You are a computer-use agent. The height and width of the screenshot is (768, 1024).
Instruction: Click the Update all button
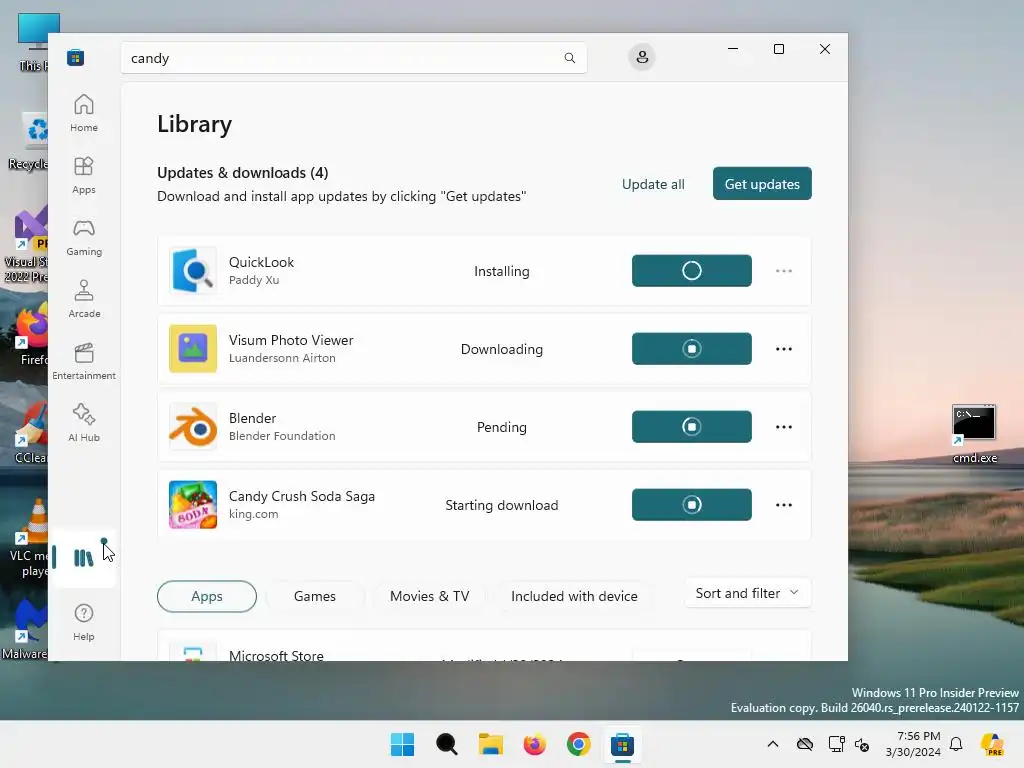tap(653, 184)
